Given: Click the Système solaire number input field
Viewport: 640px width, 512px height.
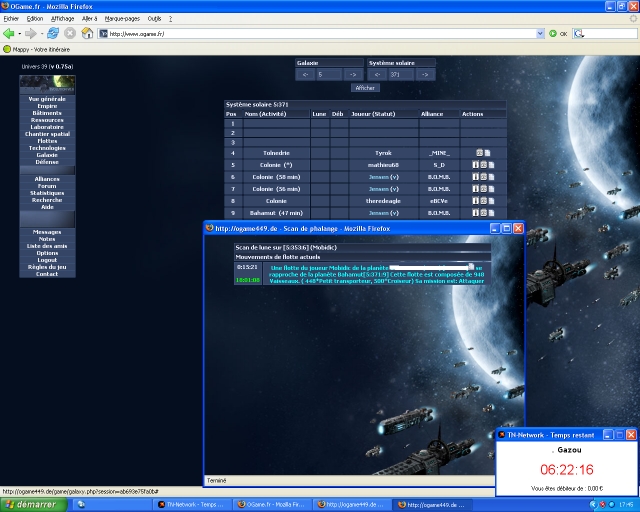Looking at the screenshot, I should click(401, 75).
